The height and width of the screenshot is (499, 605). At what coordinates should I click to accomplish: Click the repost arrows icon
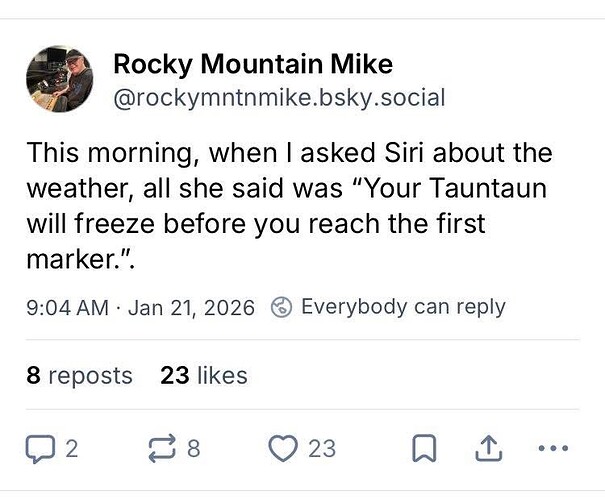click(x=160, y=449)
